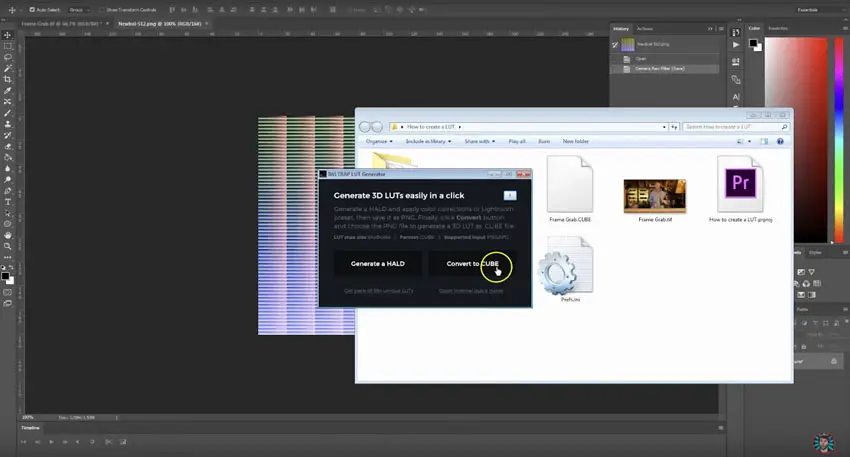Open the History panel dock icon
The height and width of the screenshot is (457, 850).
(736, 33)
